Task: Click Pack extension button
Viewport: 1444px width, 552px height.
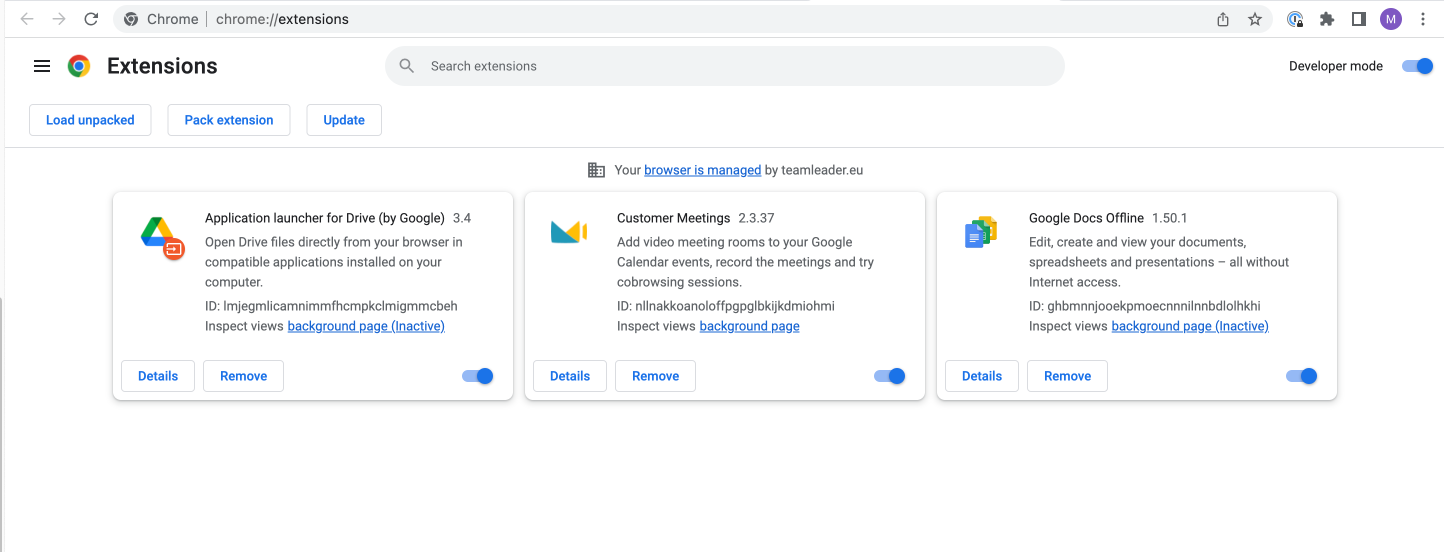Action: (x=229, y=120)
